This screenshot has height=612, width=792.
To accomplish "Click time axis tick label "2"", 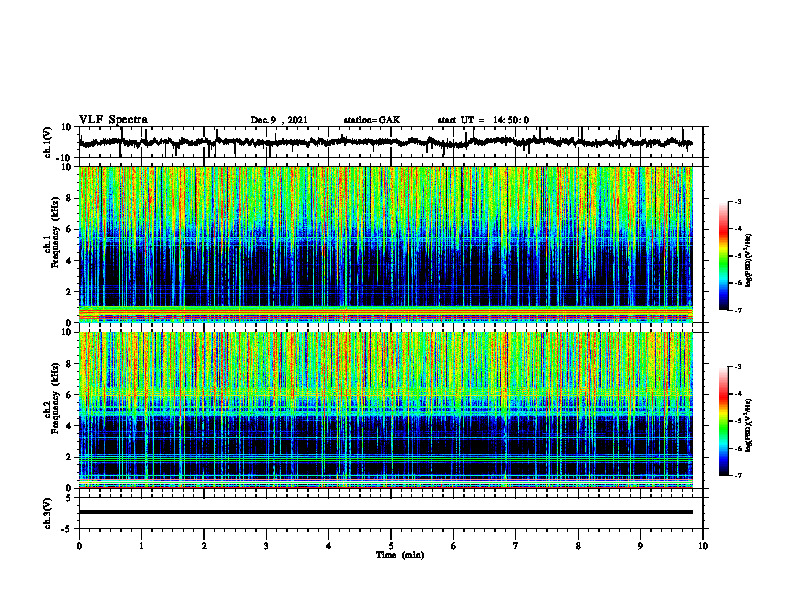I will pos(204,546).
